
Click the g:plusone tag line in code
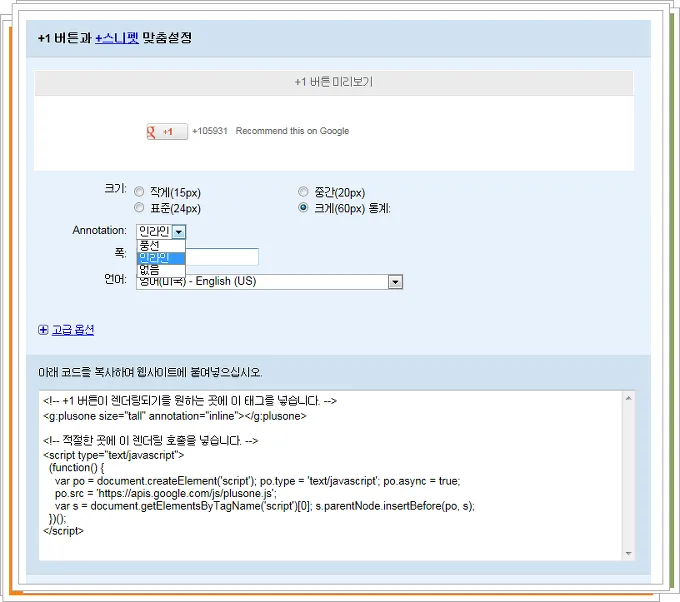click(175, 416)
